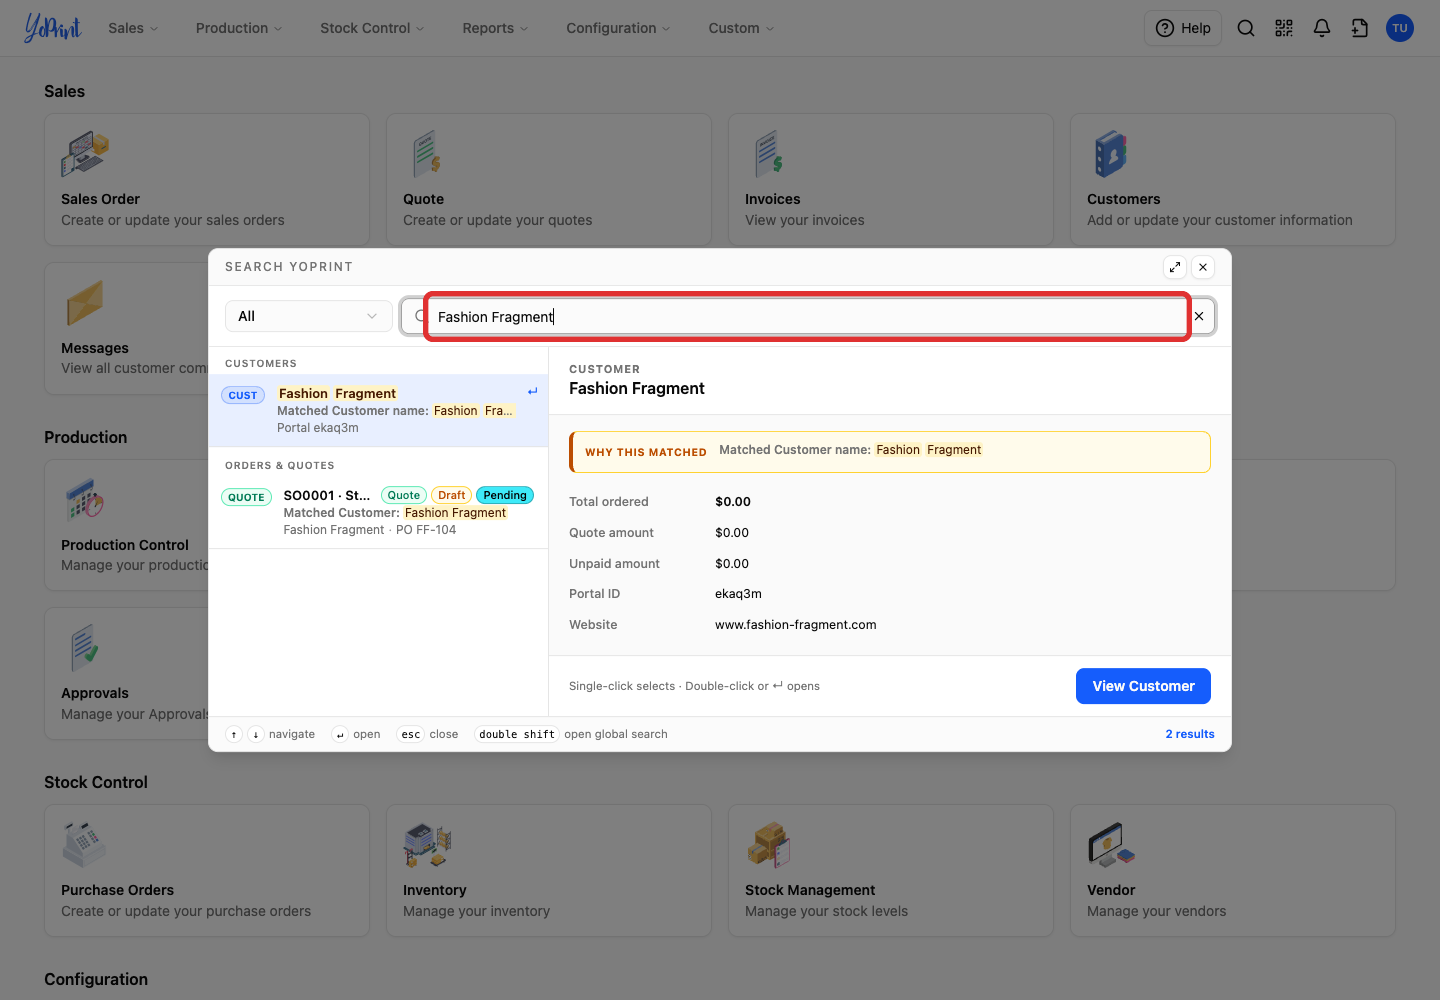Viewport: 1440px width, 1000px height.
Task: Click the Messages envelope icon
Action: click(85, 303)
